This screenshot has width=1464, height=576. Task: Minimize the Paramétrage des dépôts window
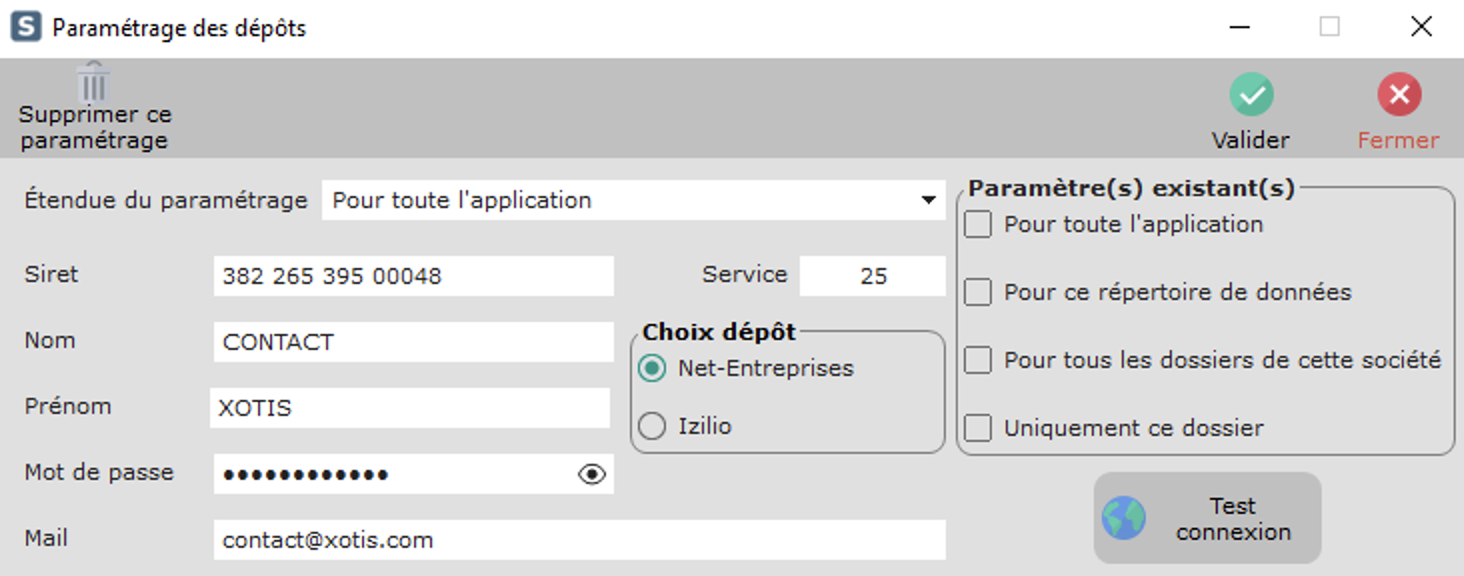(x=1240, y=27)
